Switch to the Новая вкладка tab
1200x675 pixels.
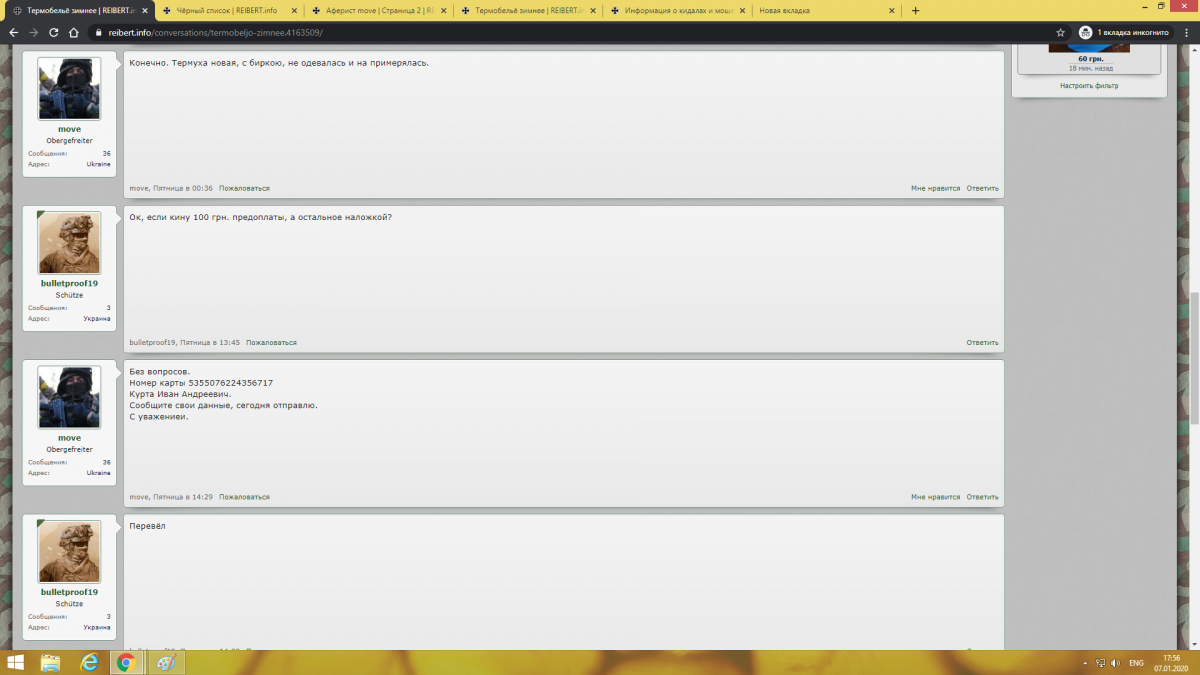coord(826,10)
